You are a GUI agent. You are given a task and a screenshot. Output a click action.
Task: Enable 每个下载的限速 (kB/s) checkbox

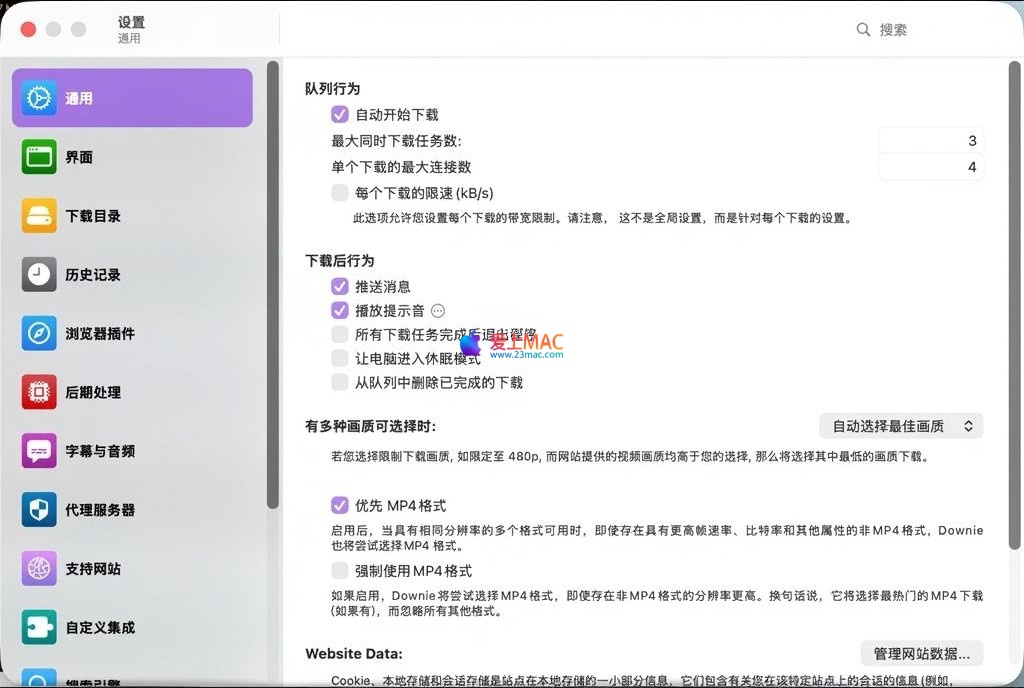340,193
